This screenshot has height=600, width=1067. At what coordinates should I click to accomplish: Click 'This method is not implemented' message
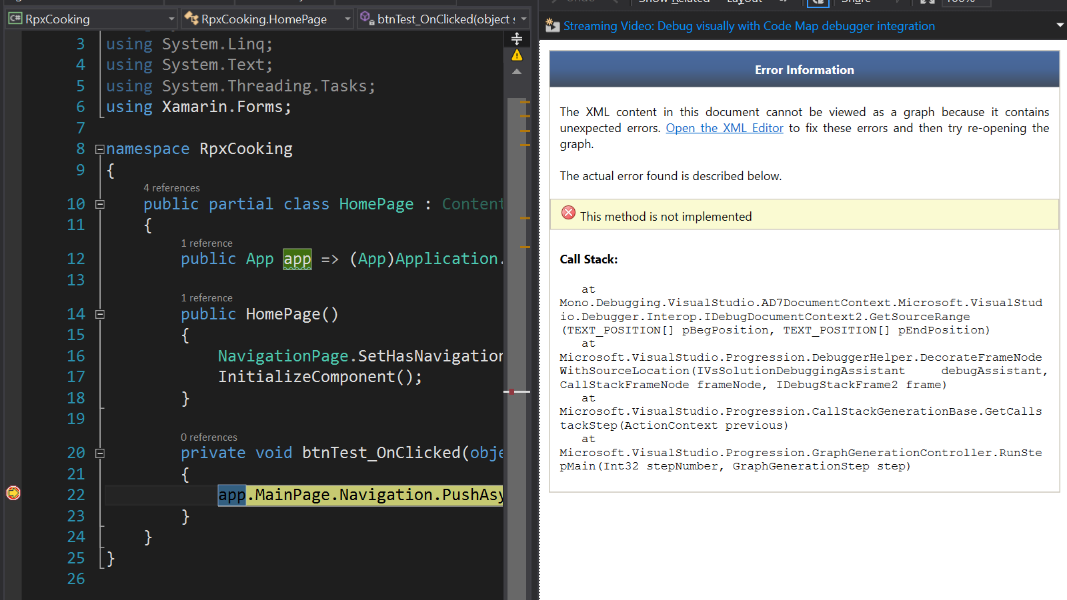point(666,216)
